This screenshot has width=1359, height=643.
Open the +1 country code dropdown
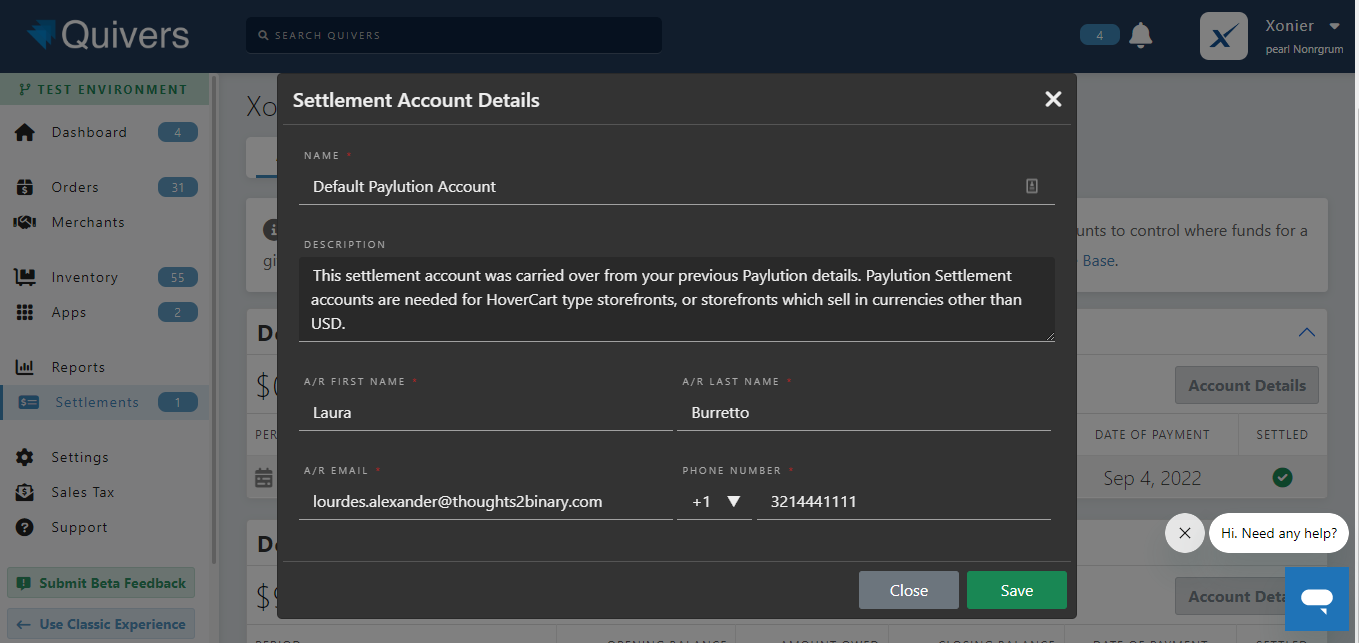pyautogui.click(x=714, y=501)
